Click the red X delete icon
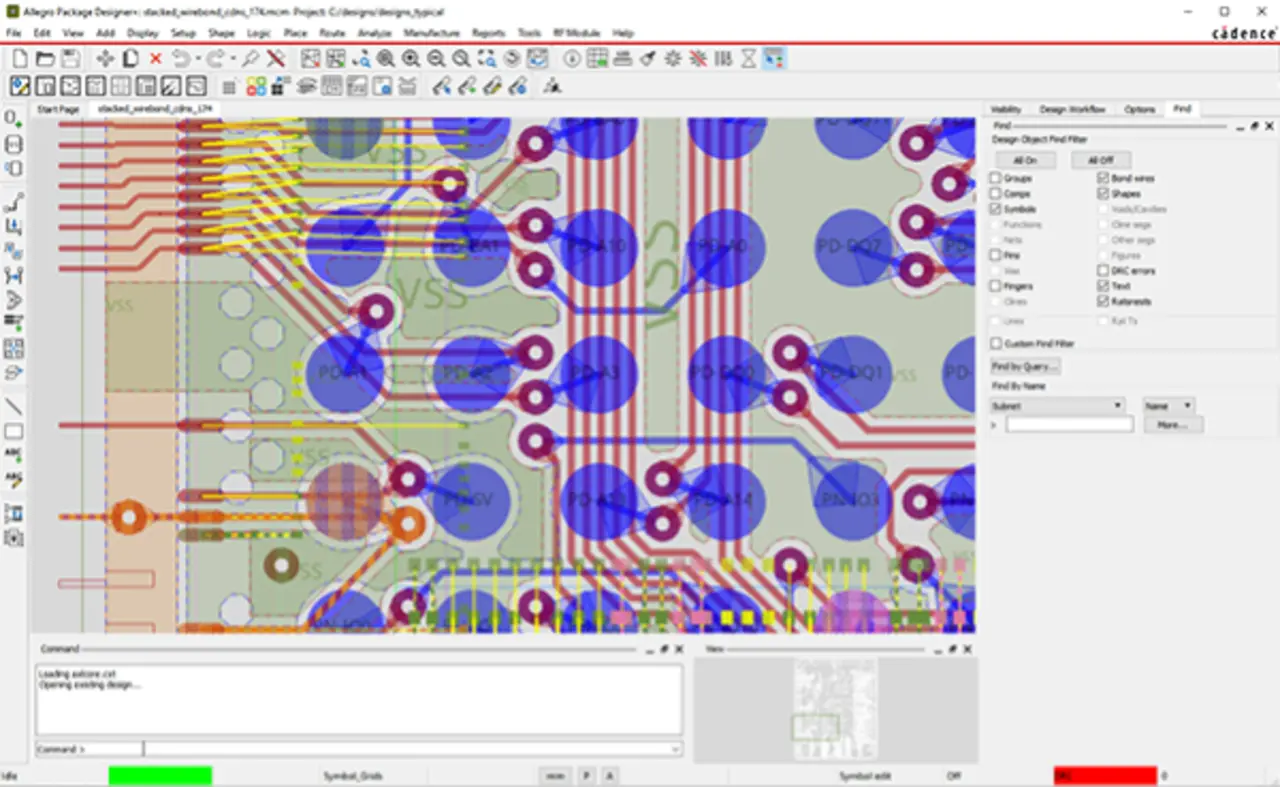The height and width of the screenshot is (787, 1280). pyautogui.click(x=156, y=59)
